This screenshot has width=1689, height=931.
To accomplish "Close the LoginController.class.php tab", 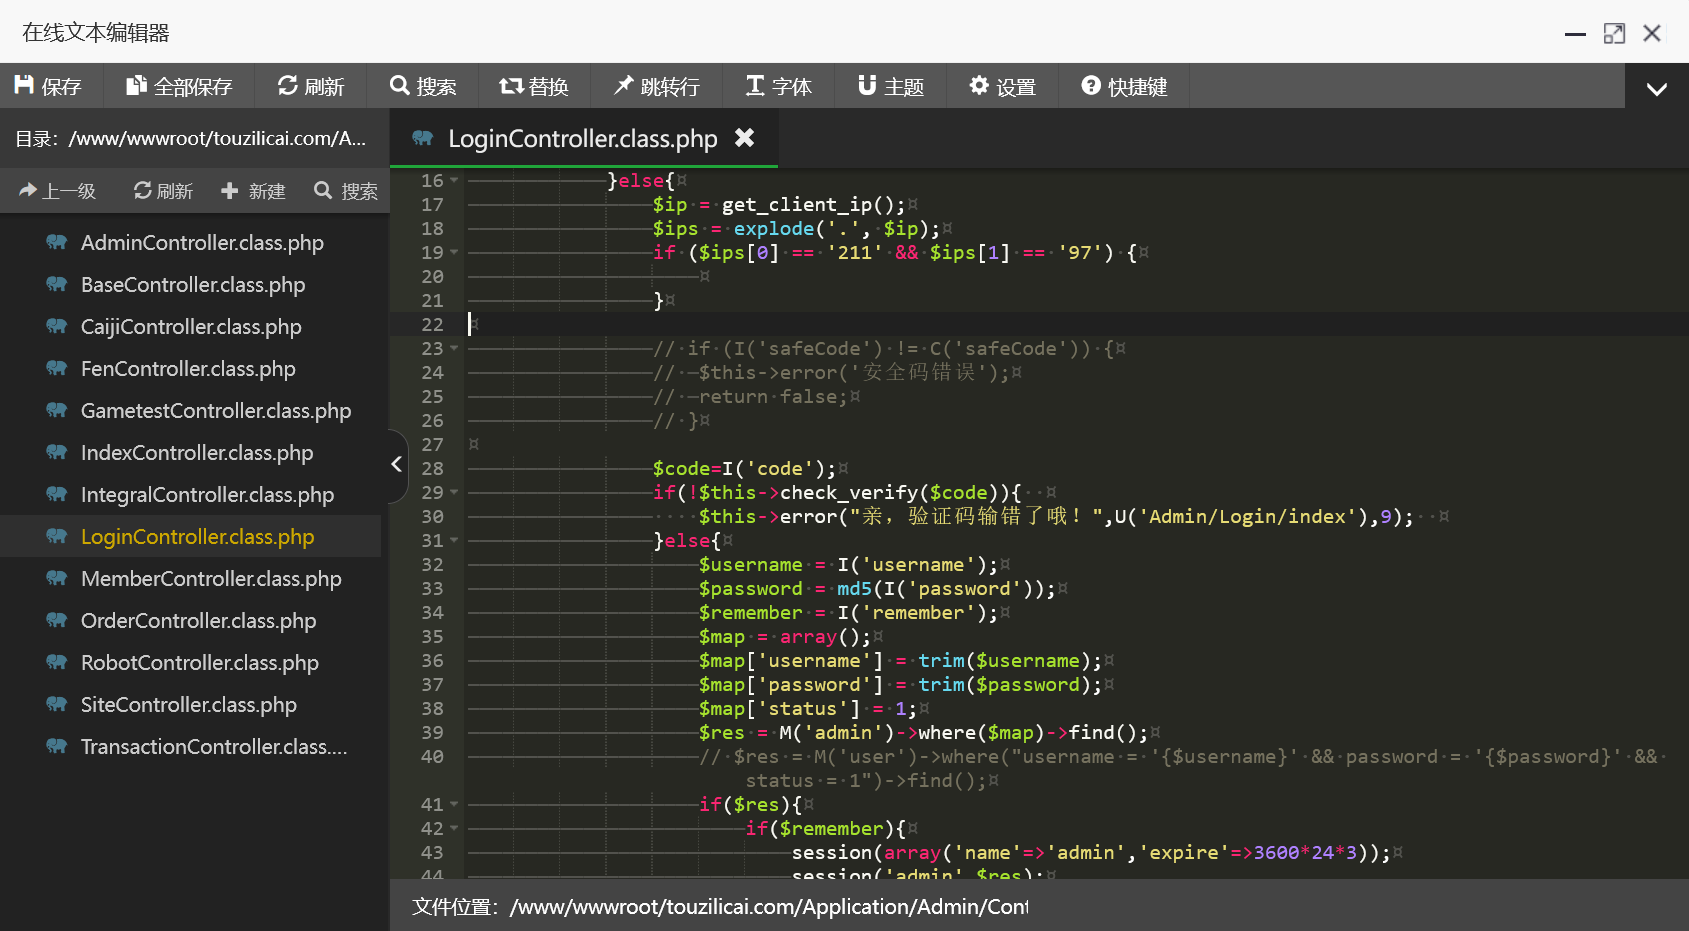I will [744, 138].
